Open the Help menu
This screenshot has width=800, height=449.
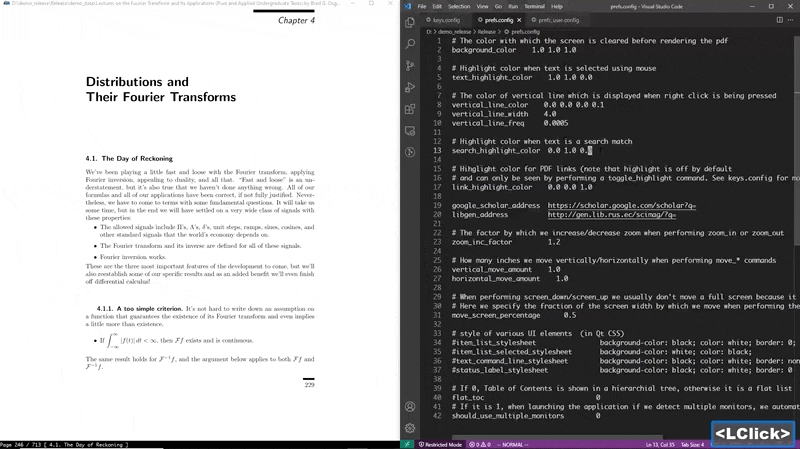click(557, 7)
